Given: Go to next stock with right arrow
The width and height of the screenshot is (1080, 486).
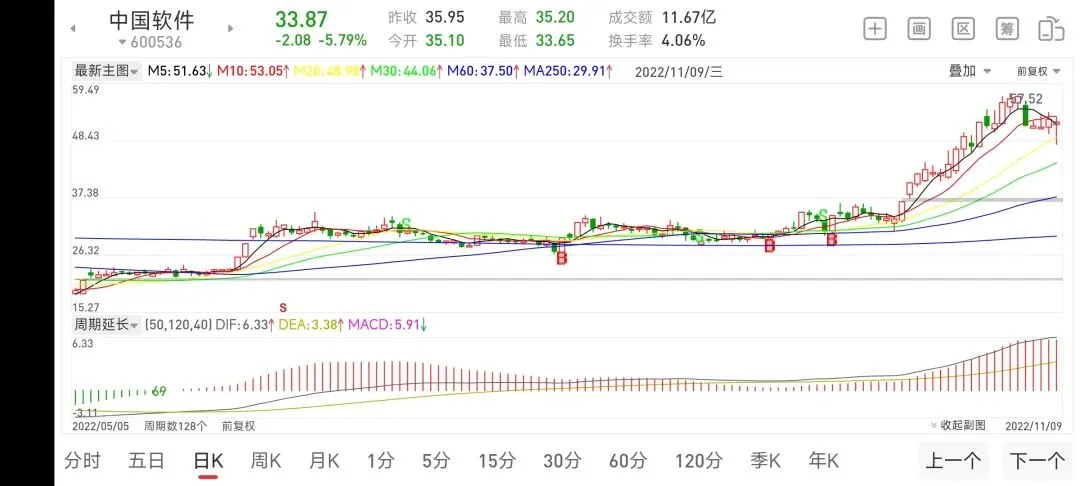Looking at the screenshot, I should tap(231, 28).
